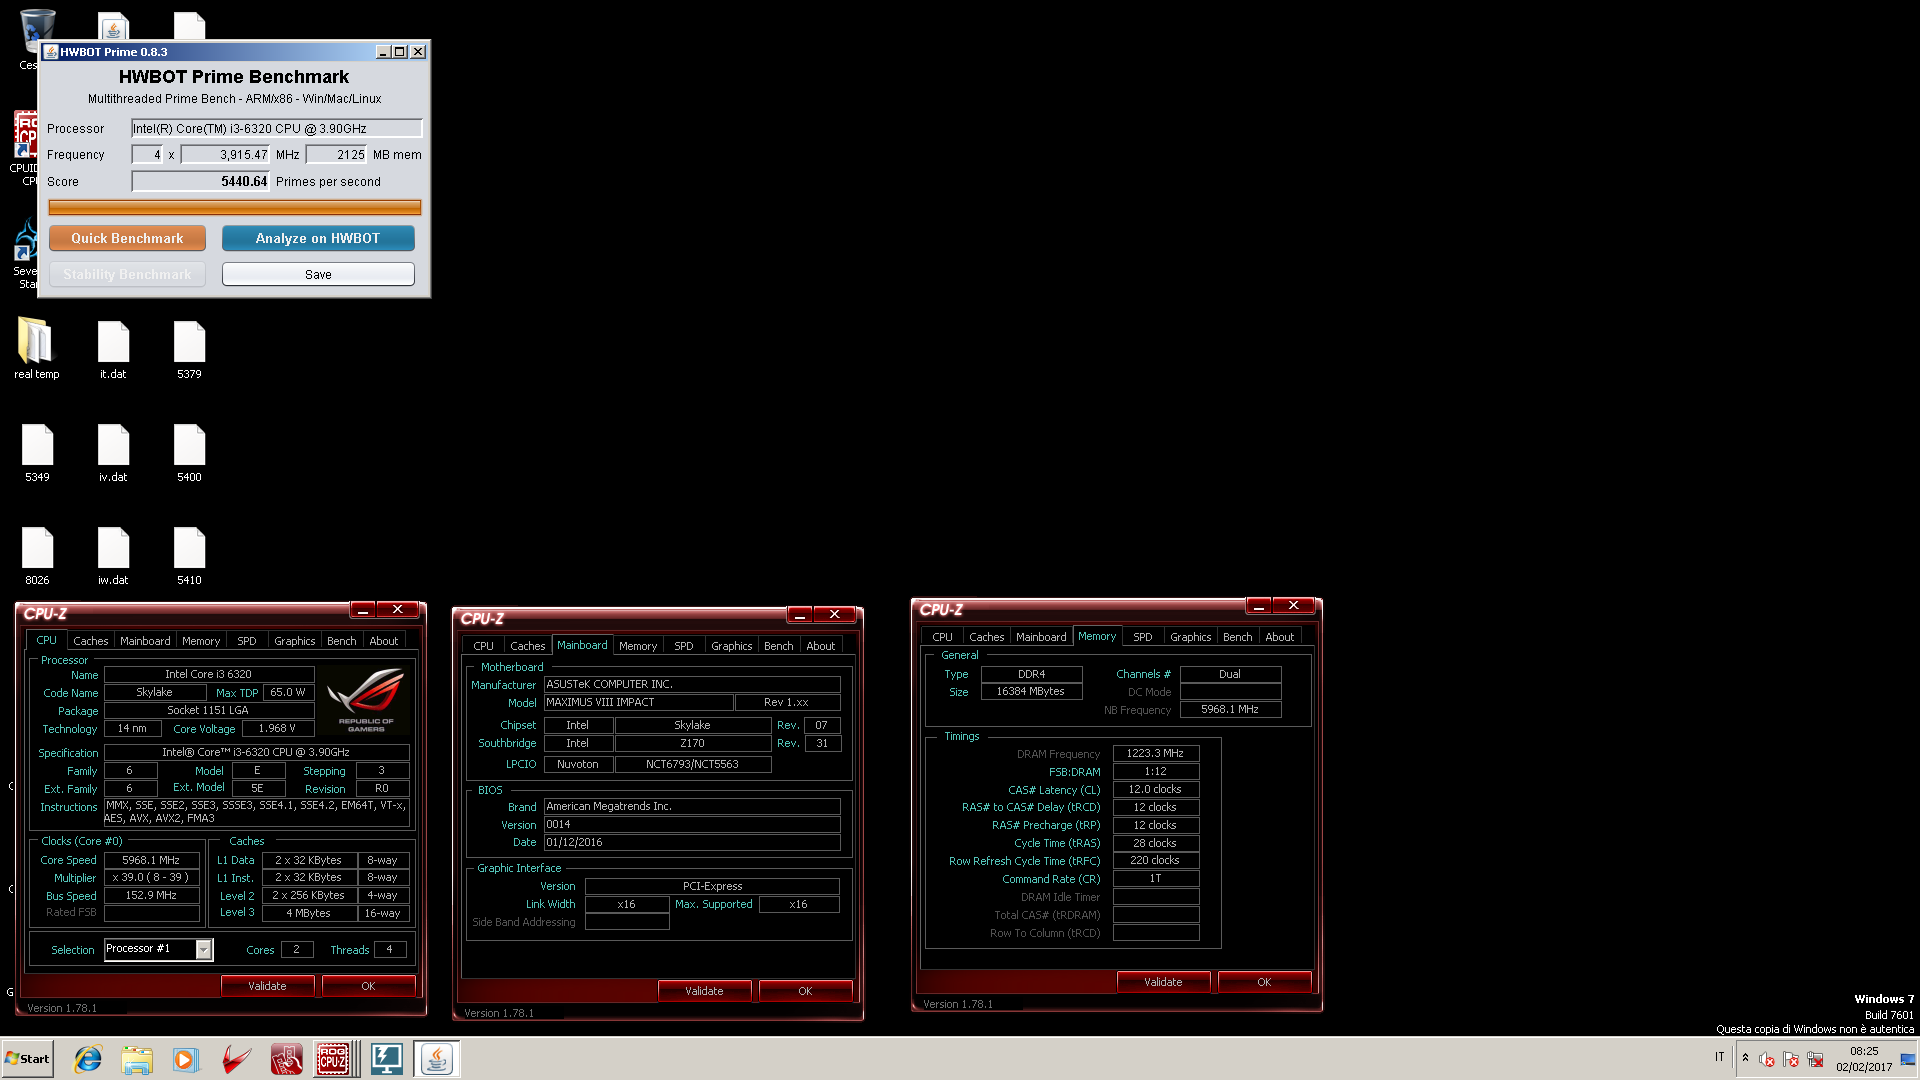Open About tab in CPU-Z Memory window

tap(1280, 637)
